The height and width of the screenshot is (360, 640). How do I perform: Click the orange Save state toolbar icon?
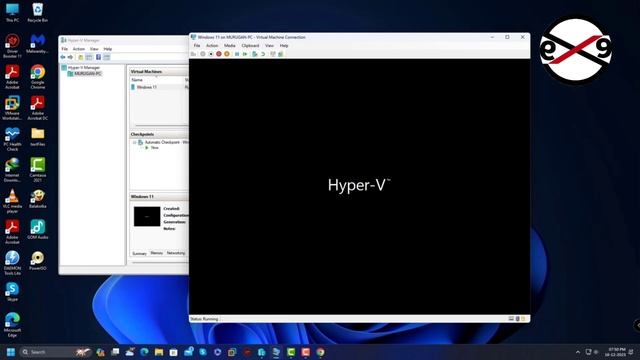pyautogui.click(x=227, y=54)
